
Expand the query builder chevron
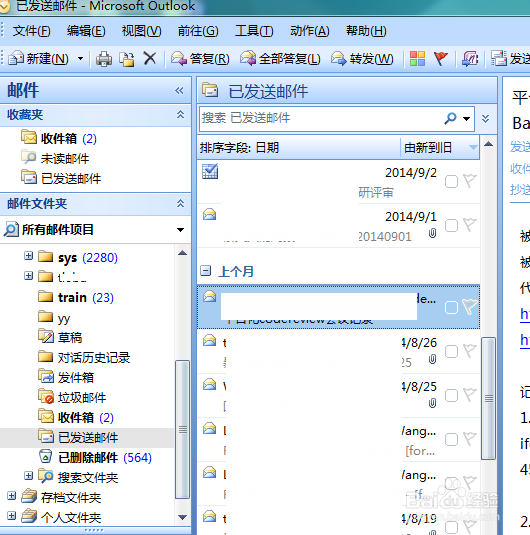[485, 119]
